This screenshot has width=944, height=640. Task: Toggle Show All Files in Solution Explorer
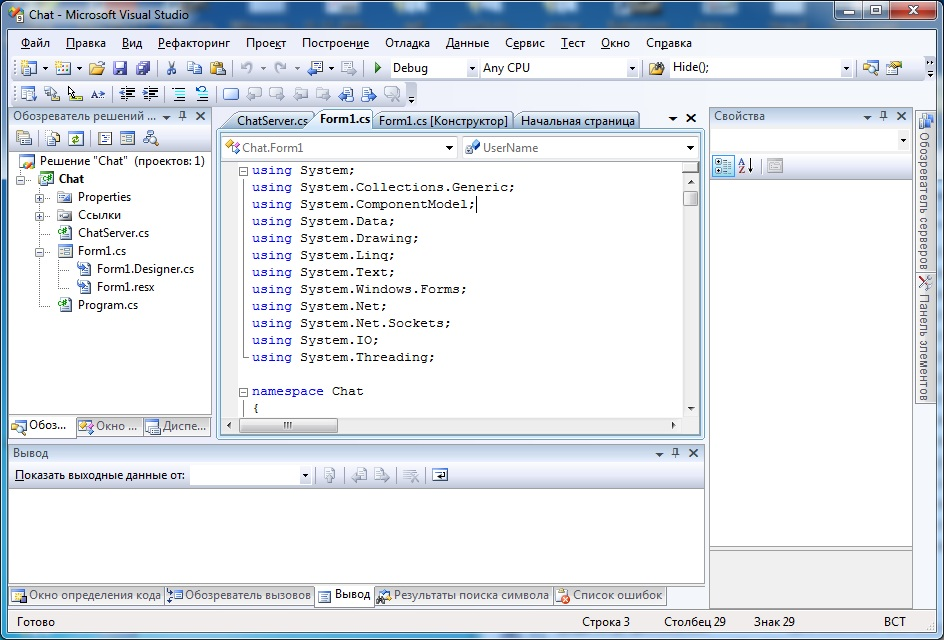52,138
